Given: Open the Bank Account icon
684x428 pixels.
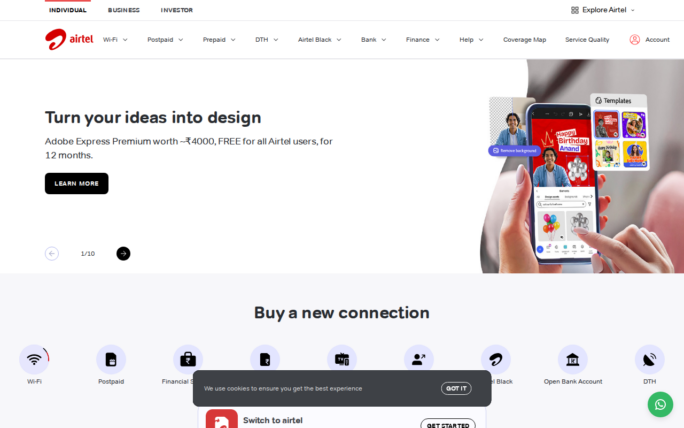Looking at the screenshot, I should pos(572,360).
